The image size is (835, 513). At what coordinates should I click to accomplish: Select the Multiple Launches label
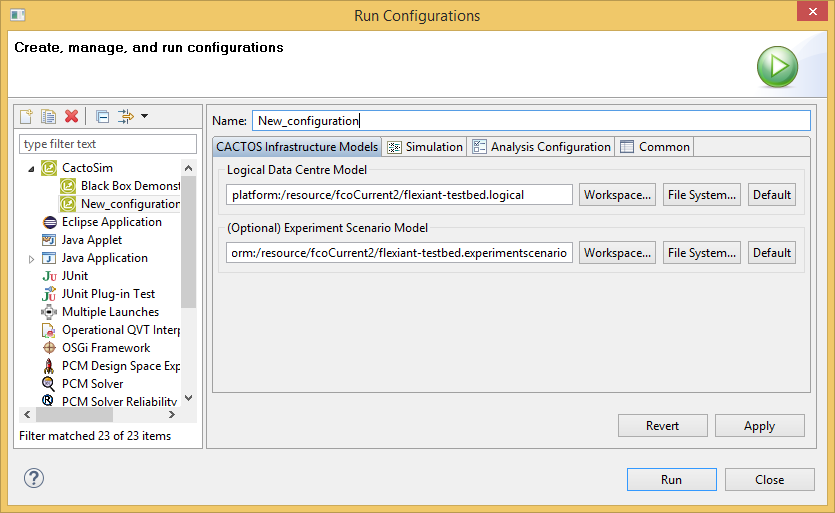(x=110, y=312)
